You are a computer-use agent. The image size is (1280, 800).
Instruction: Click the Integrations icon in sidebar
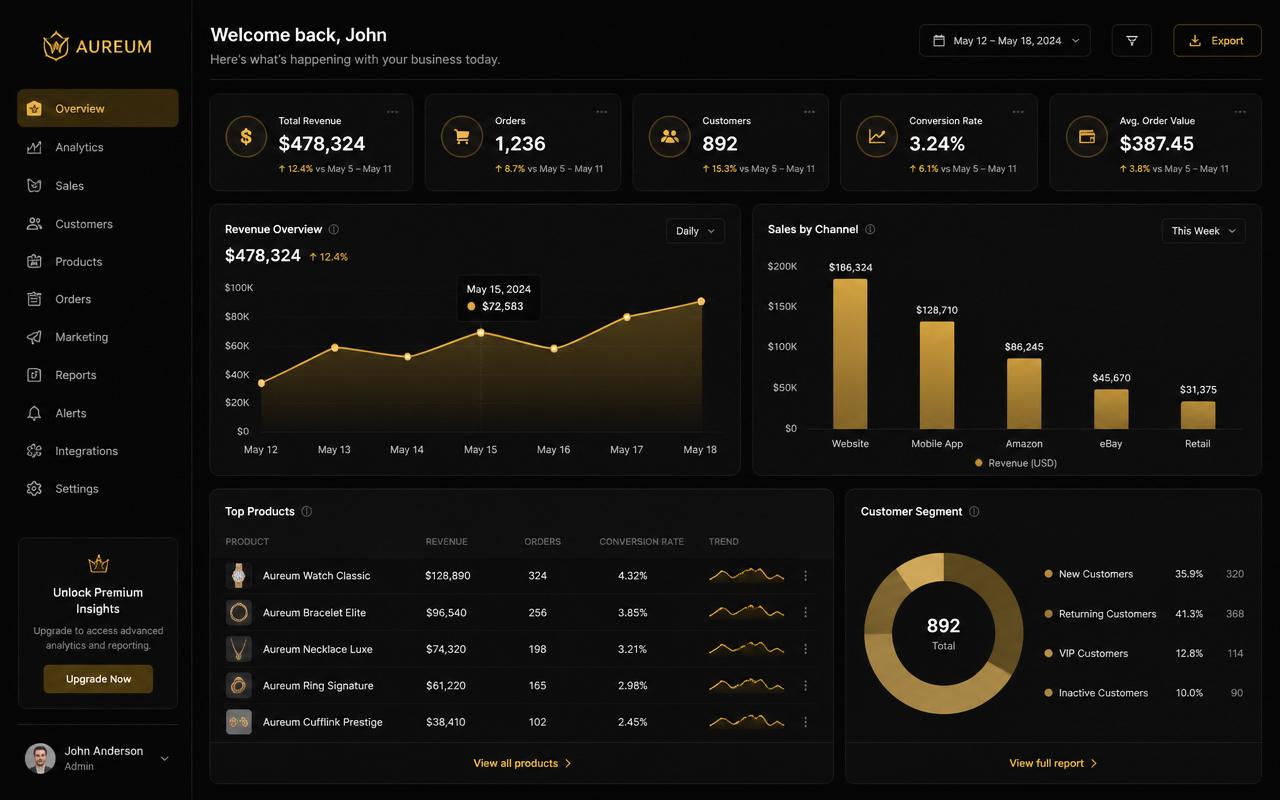coord(34,451)
